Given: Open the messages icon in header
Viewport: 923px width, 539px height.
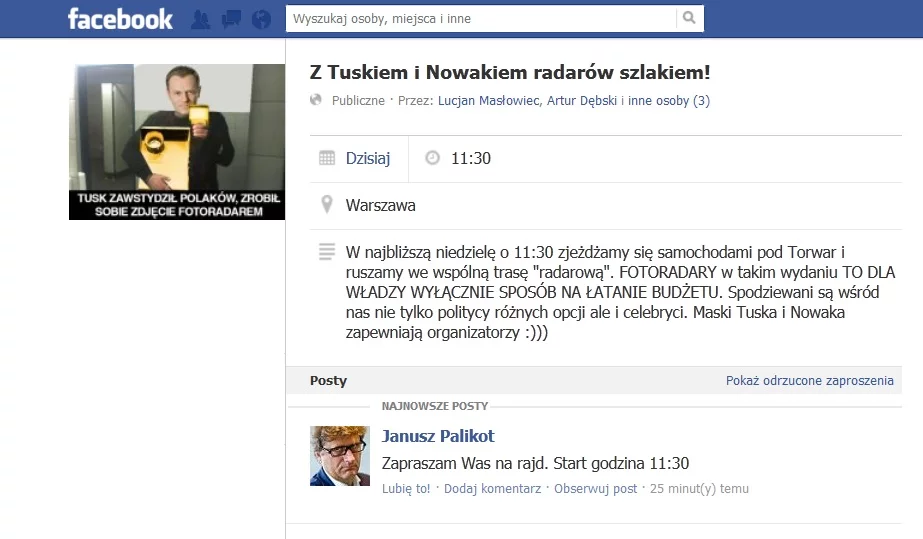Looking at the screenshot, I should (x=231, y=19).
